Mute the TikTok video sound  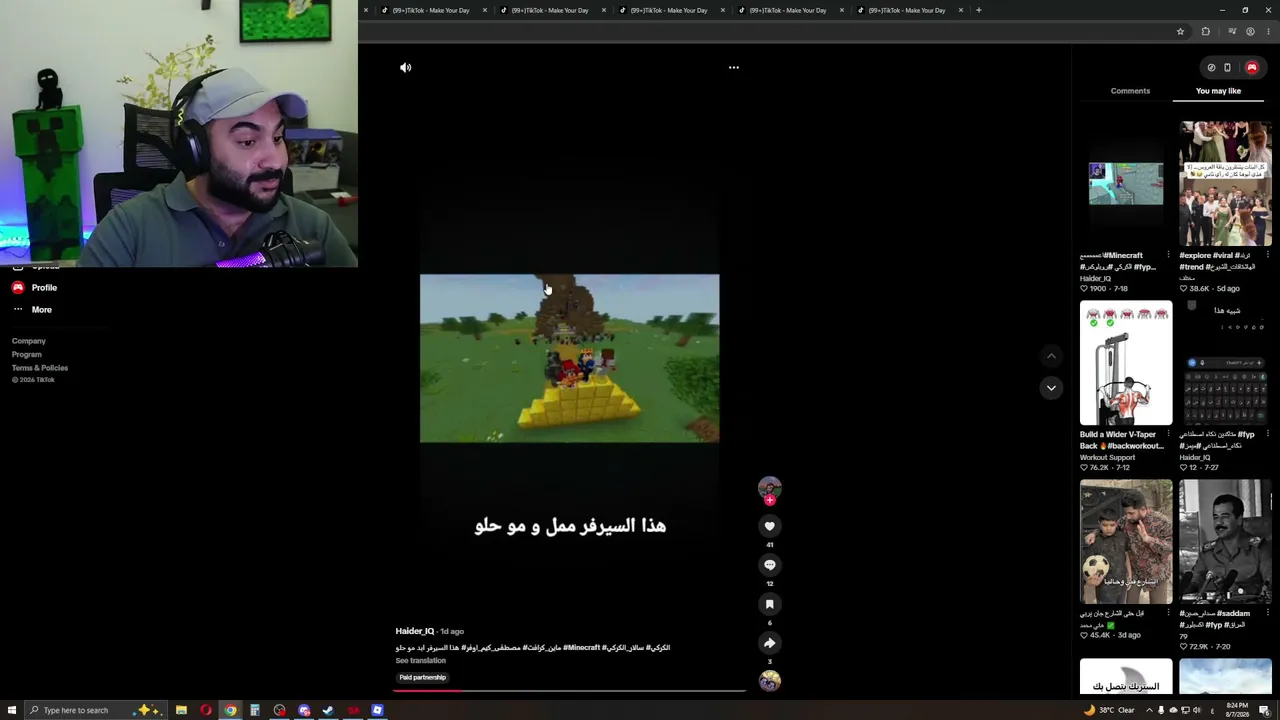tap(405, 67)
